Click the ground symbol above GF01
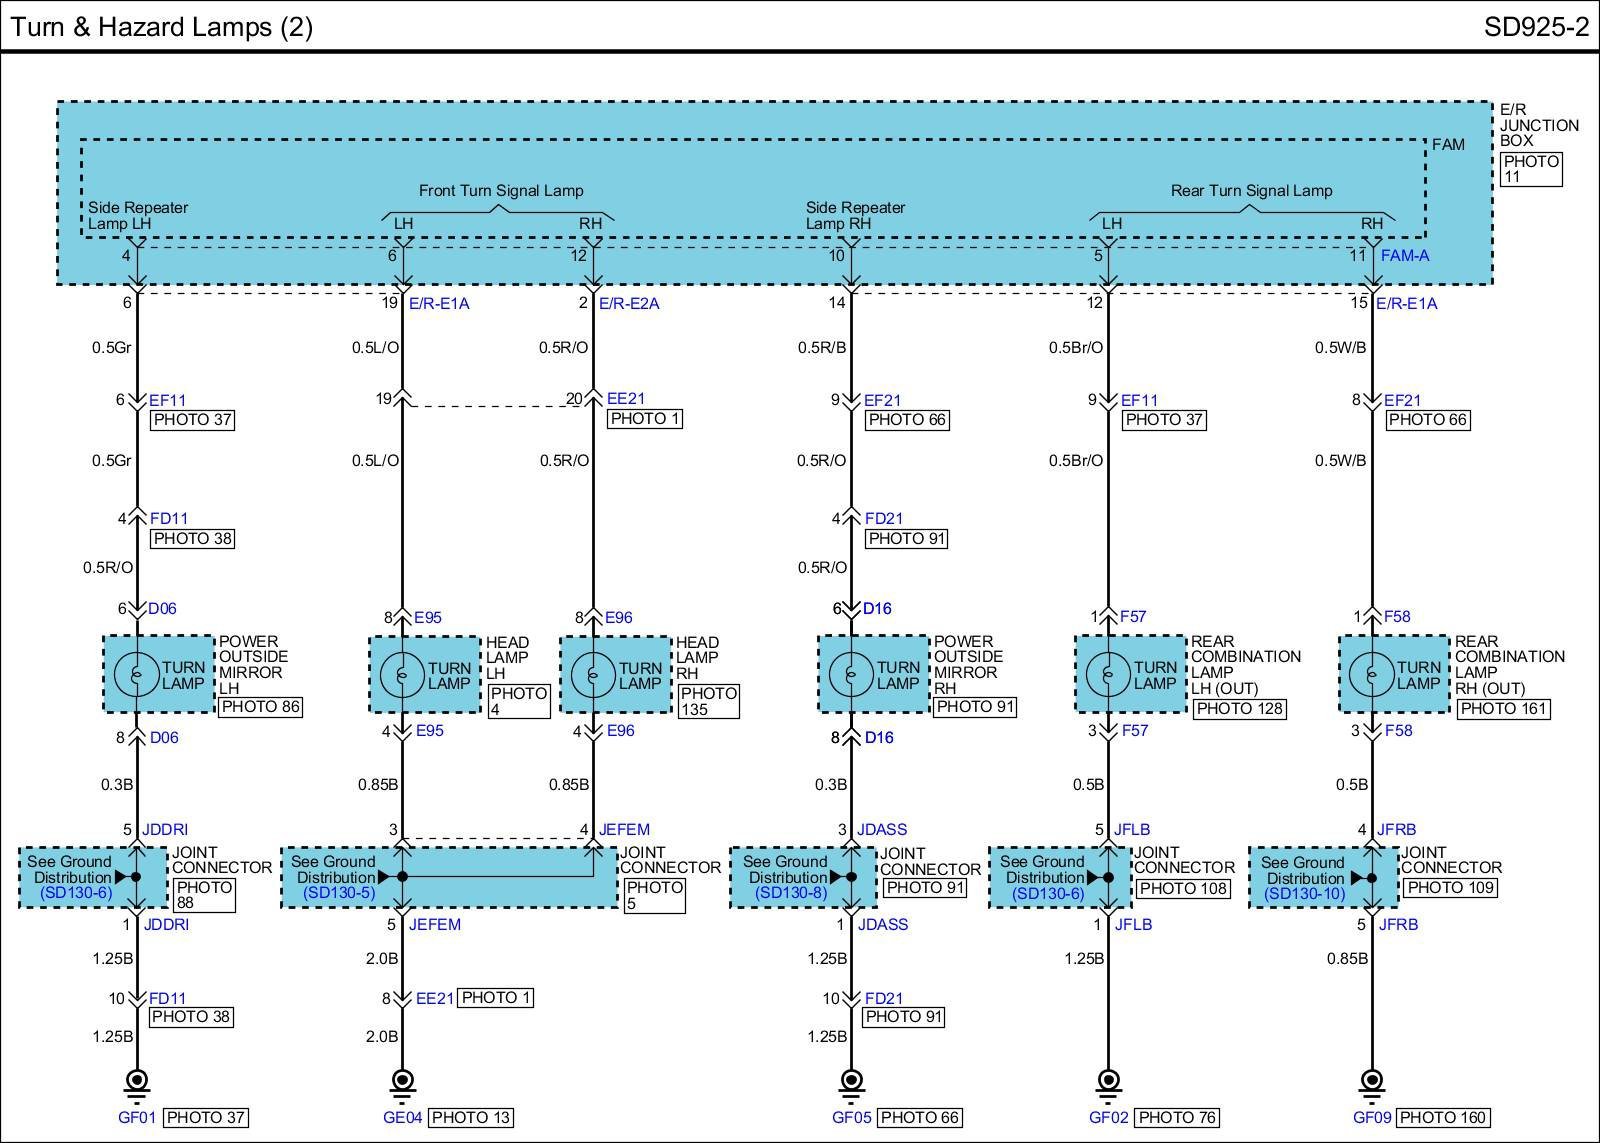1600x1143 pixels. coord(136,1081)
